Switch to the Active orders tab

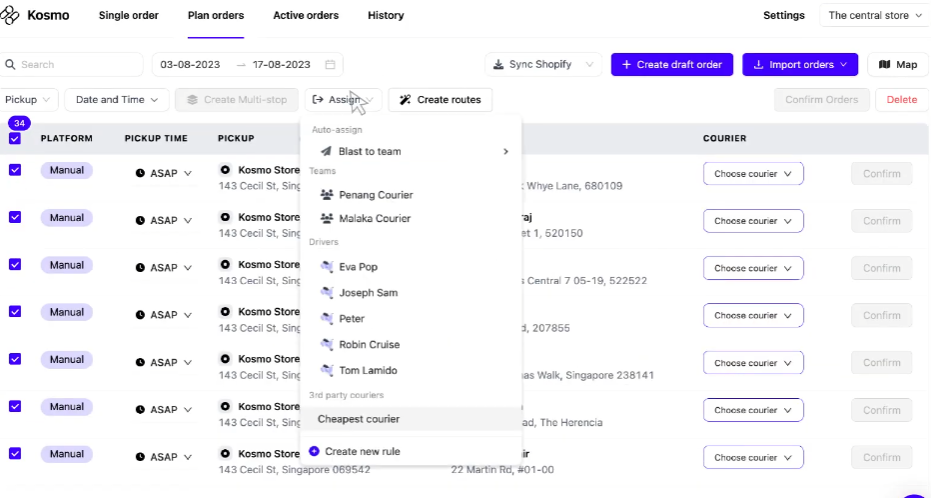[306, 15]
